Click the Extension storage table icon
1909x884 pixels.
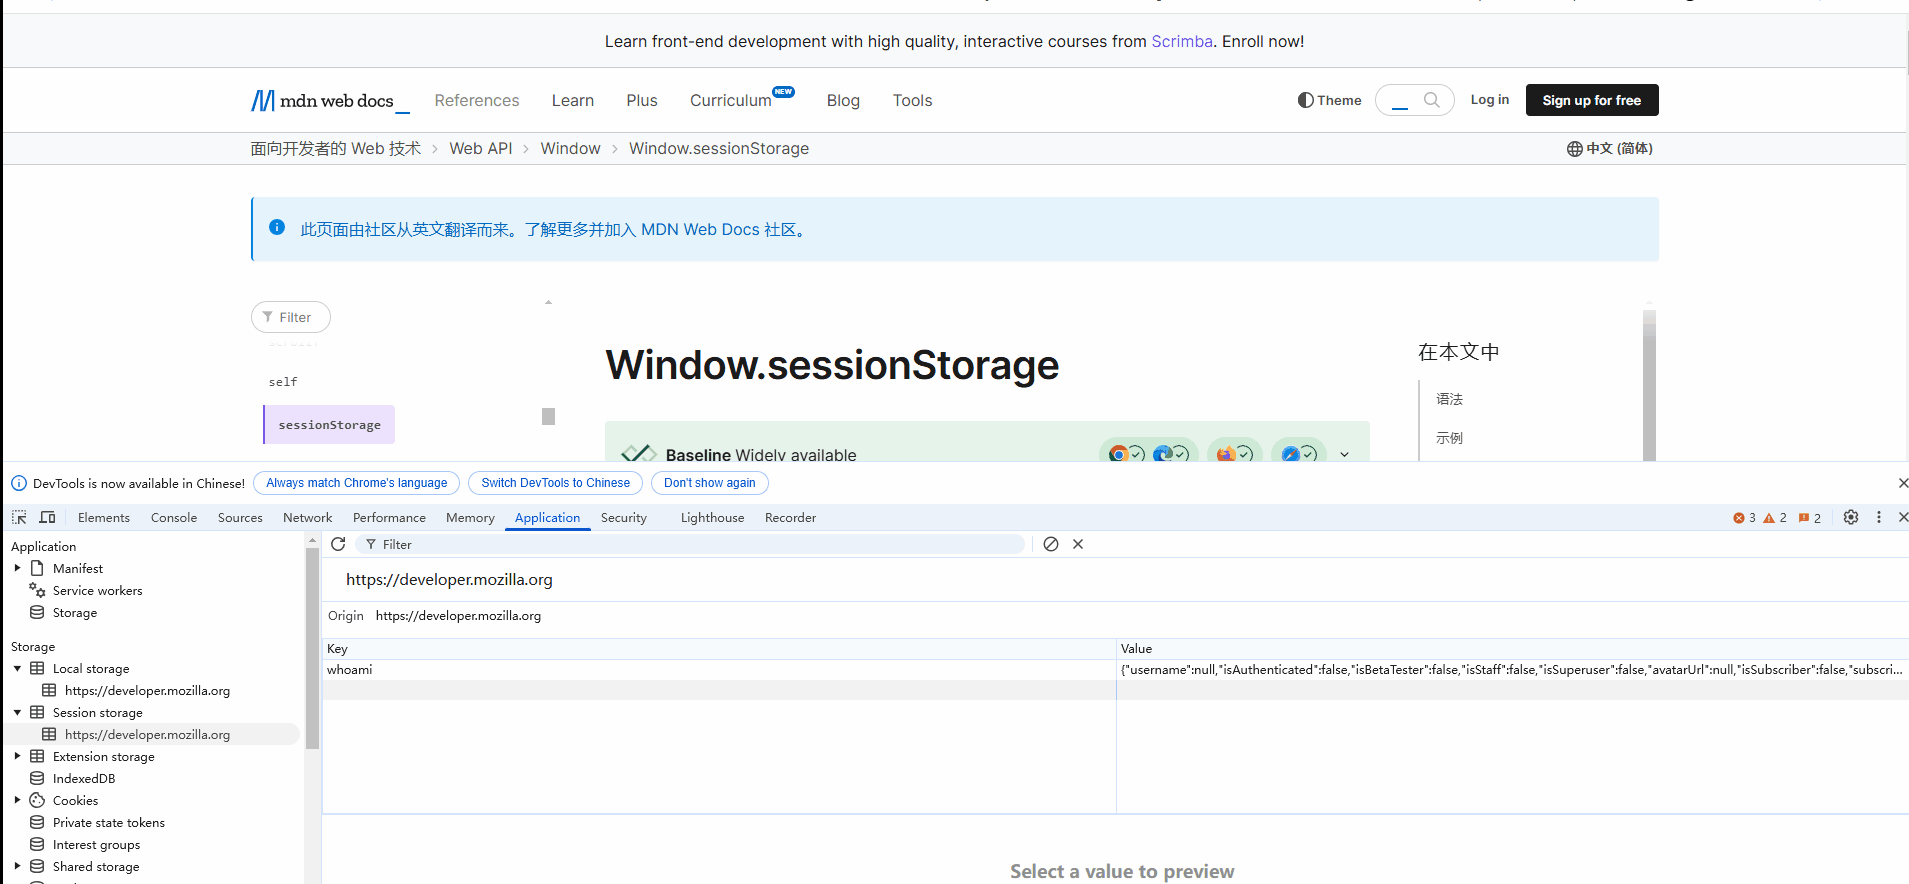37,756
